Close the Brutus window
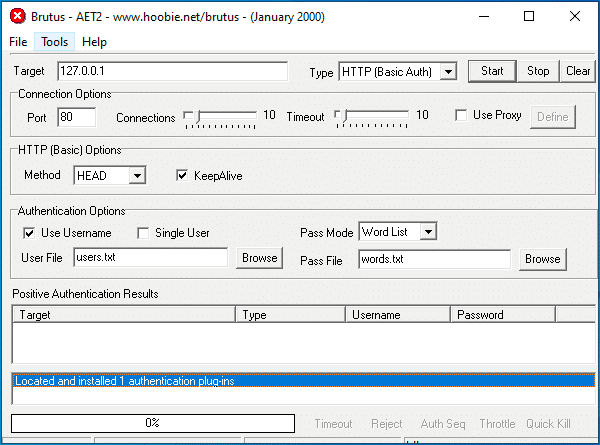The height and width of the screenshot is (445, 600). click(575, 16)
